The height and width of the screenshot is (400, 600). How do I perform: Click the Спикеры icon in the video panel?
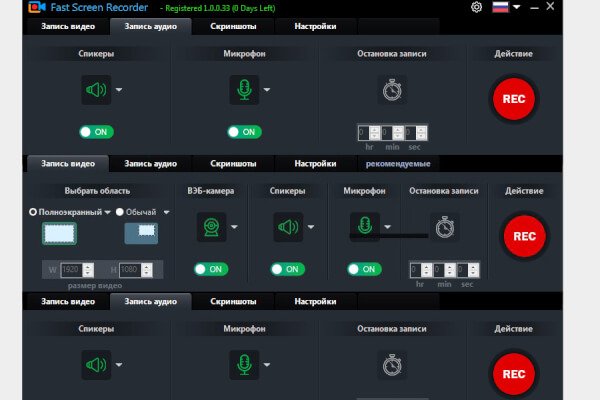(x=288, y=227)
